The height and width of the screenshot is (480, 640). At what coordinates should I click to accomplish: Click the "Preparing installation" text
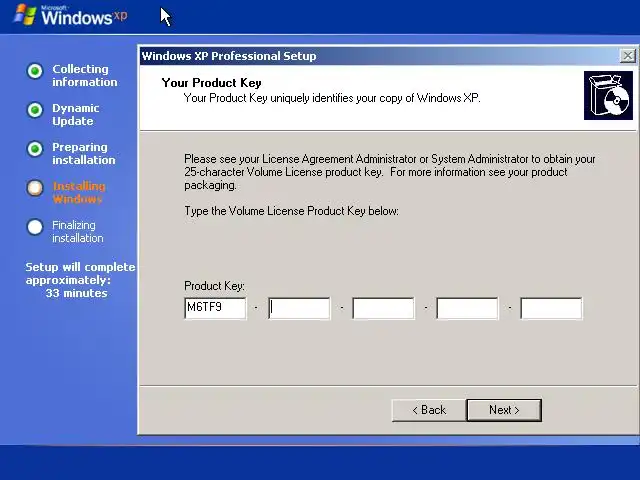click(x=84, y=153)
